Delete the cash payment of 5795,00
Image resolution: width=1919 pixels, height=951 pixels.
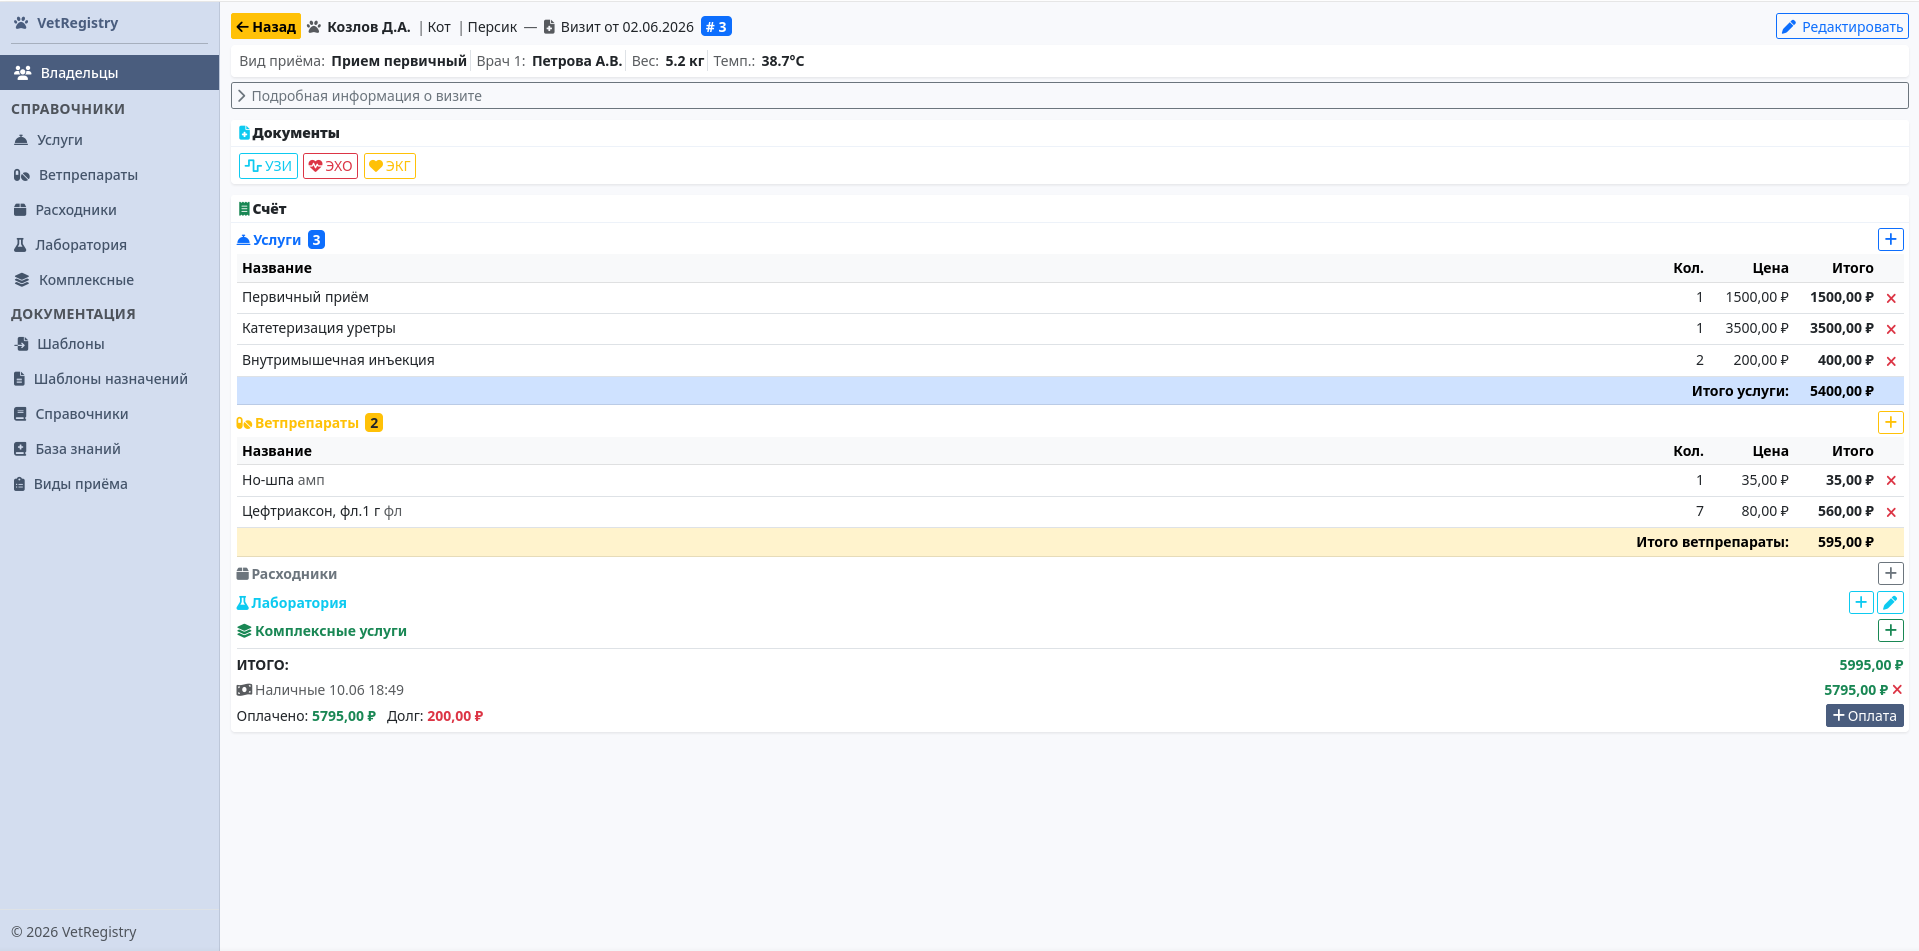(x=1897, y=690)
